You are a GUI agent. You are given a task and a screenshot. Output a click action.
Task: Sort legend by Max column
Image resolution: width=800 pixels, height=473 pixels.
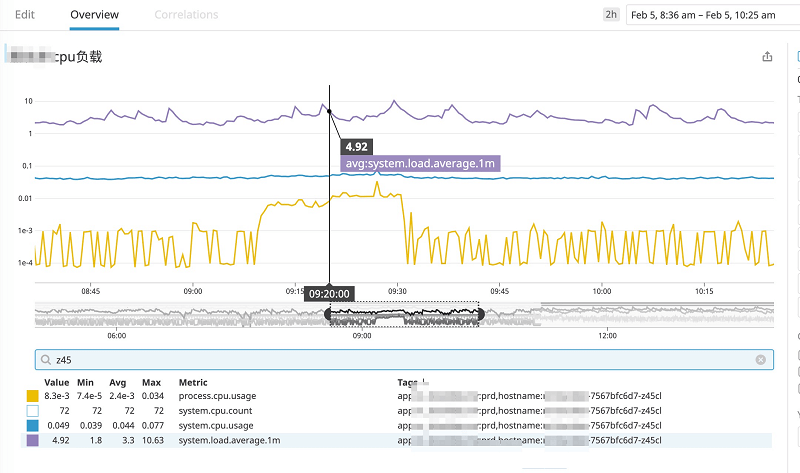[x=151, y=382]
